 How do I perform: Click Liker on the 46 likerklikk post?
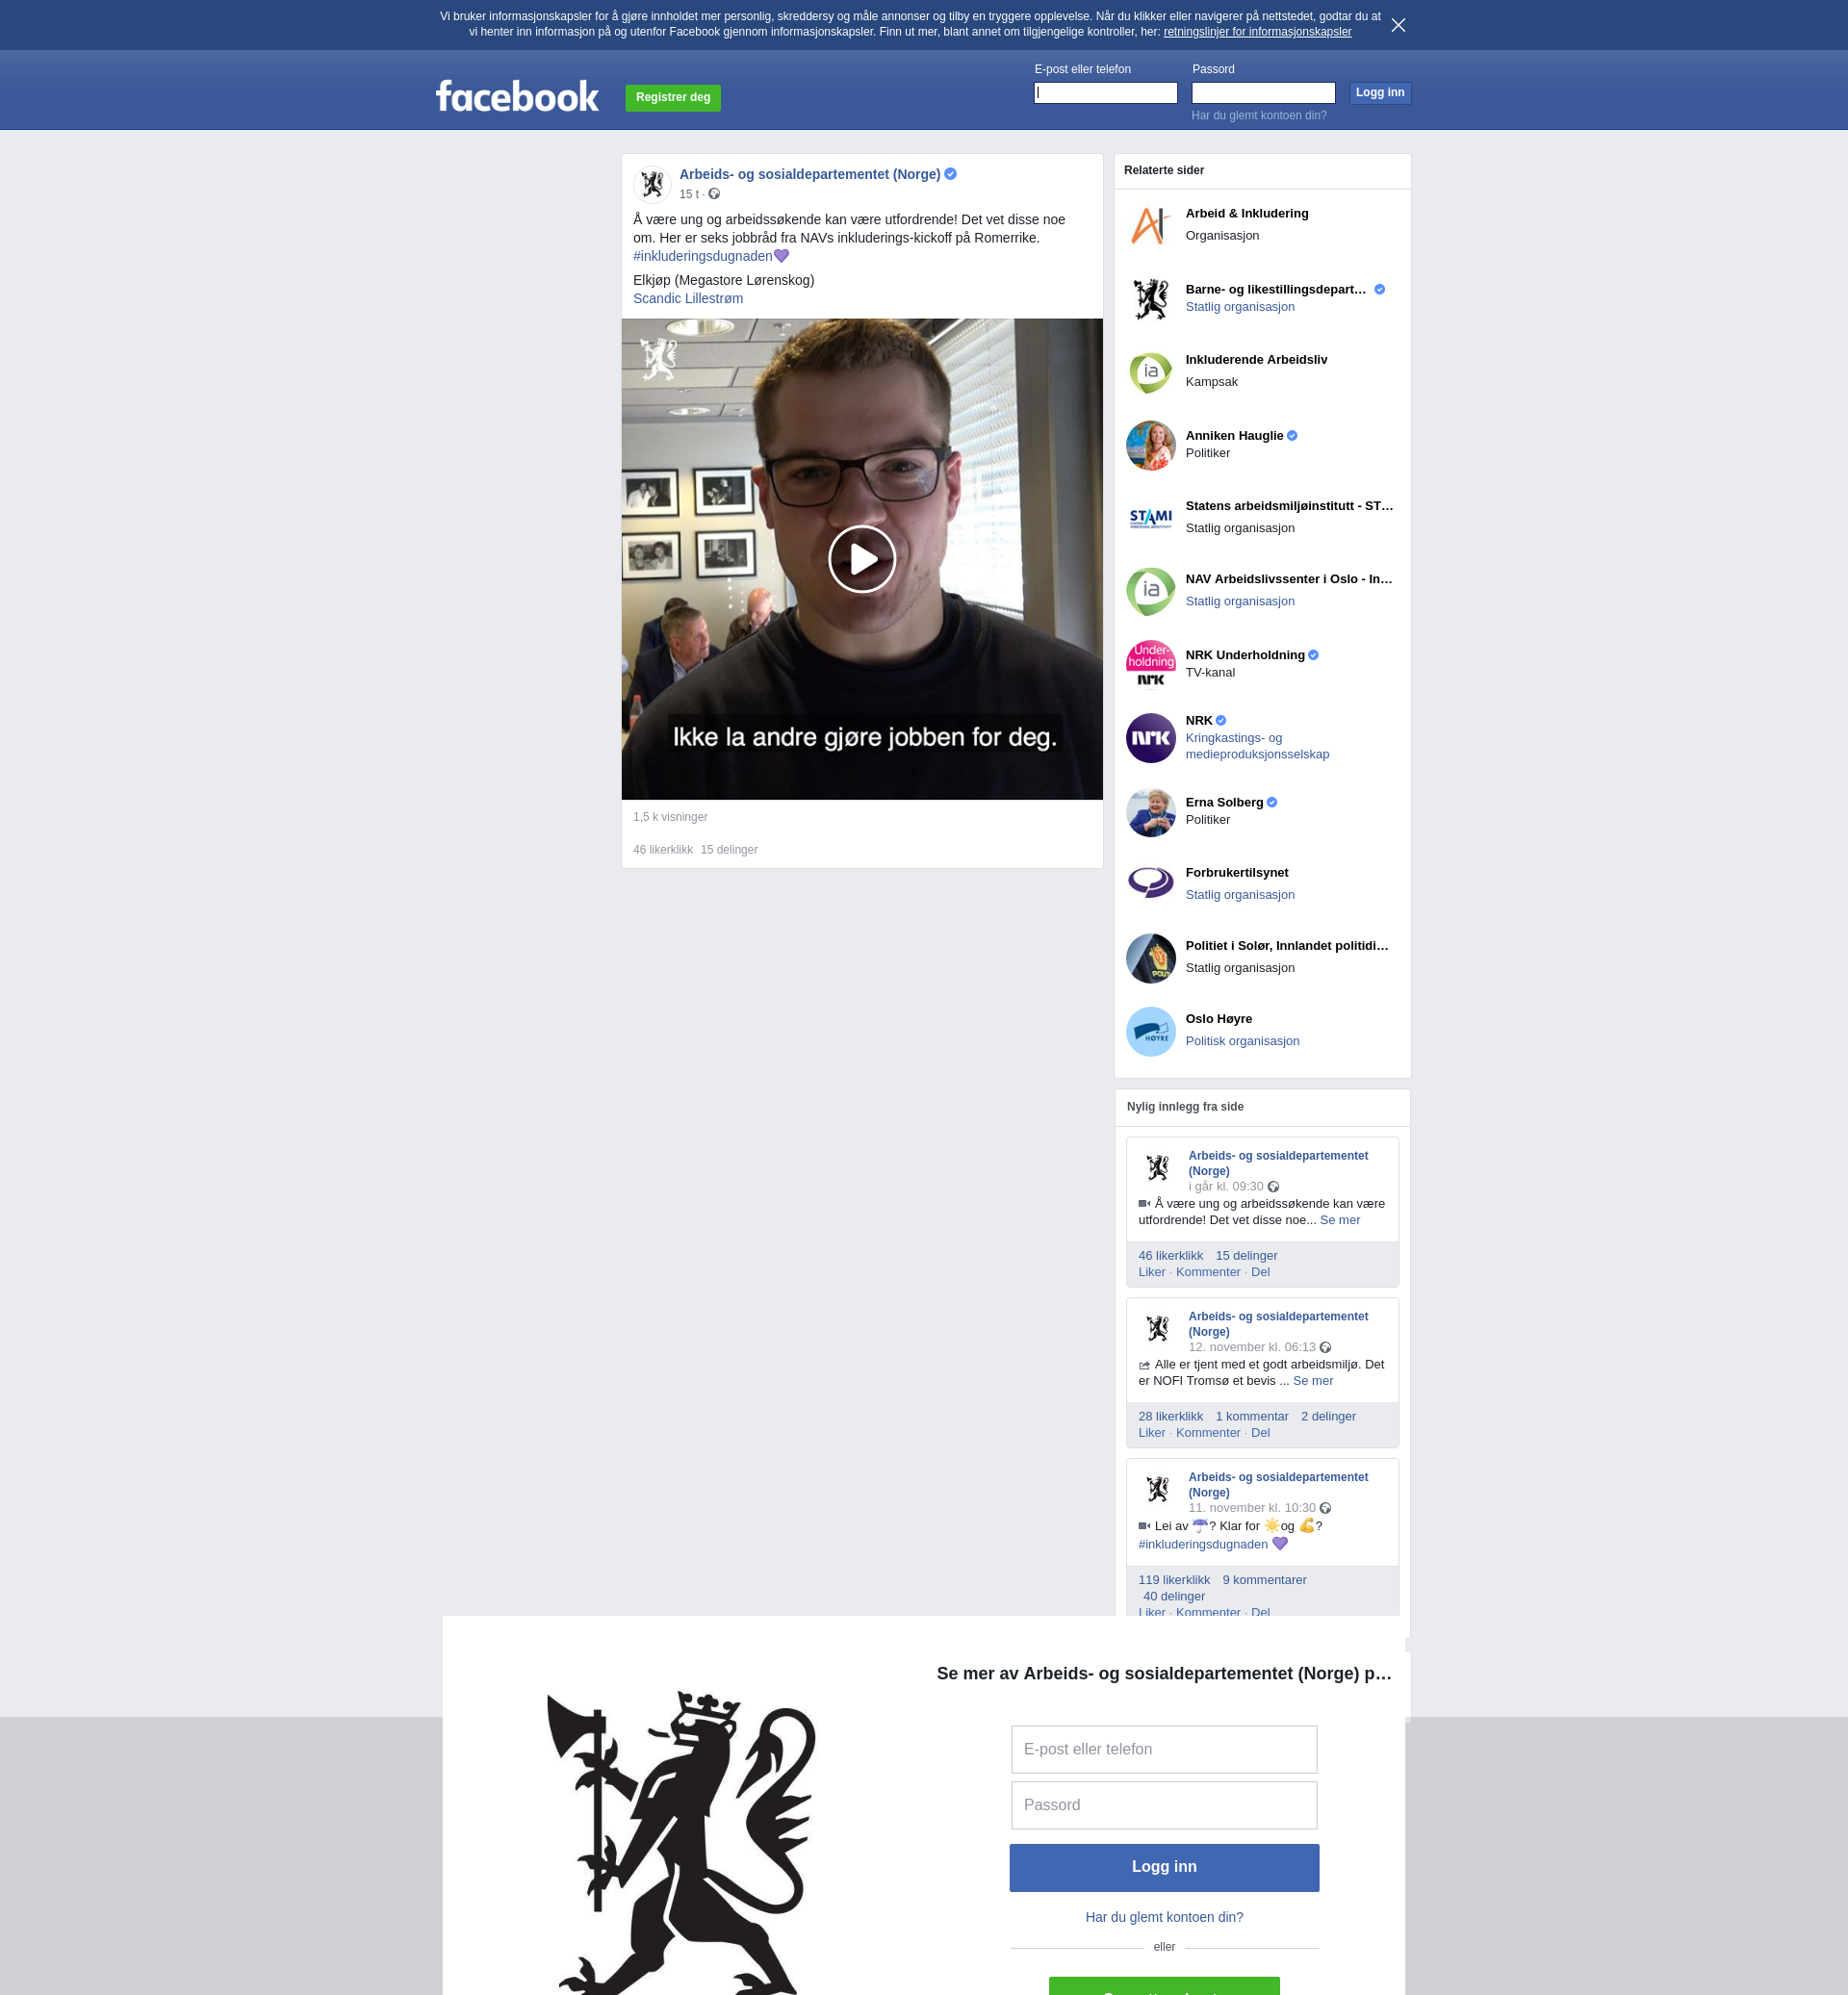(1151, 1272)
